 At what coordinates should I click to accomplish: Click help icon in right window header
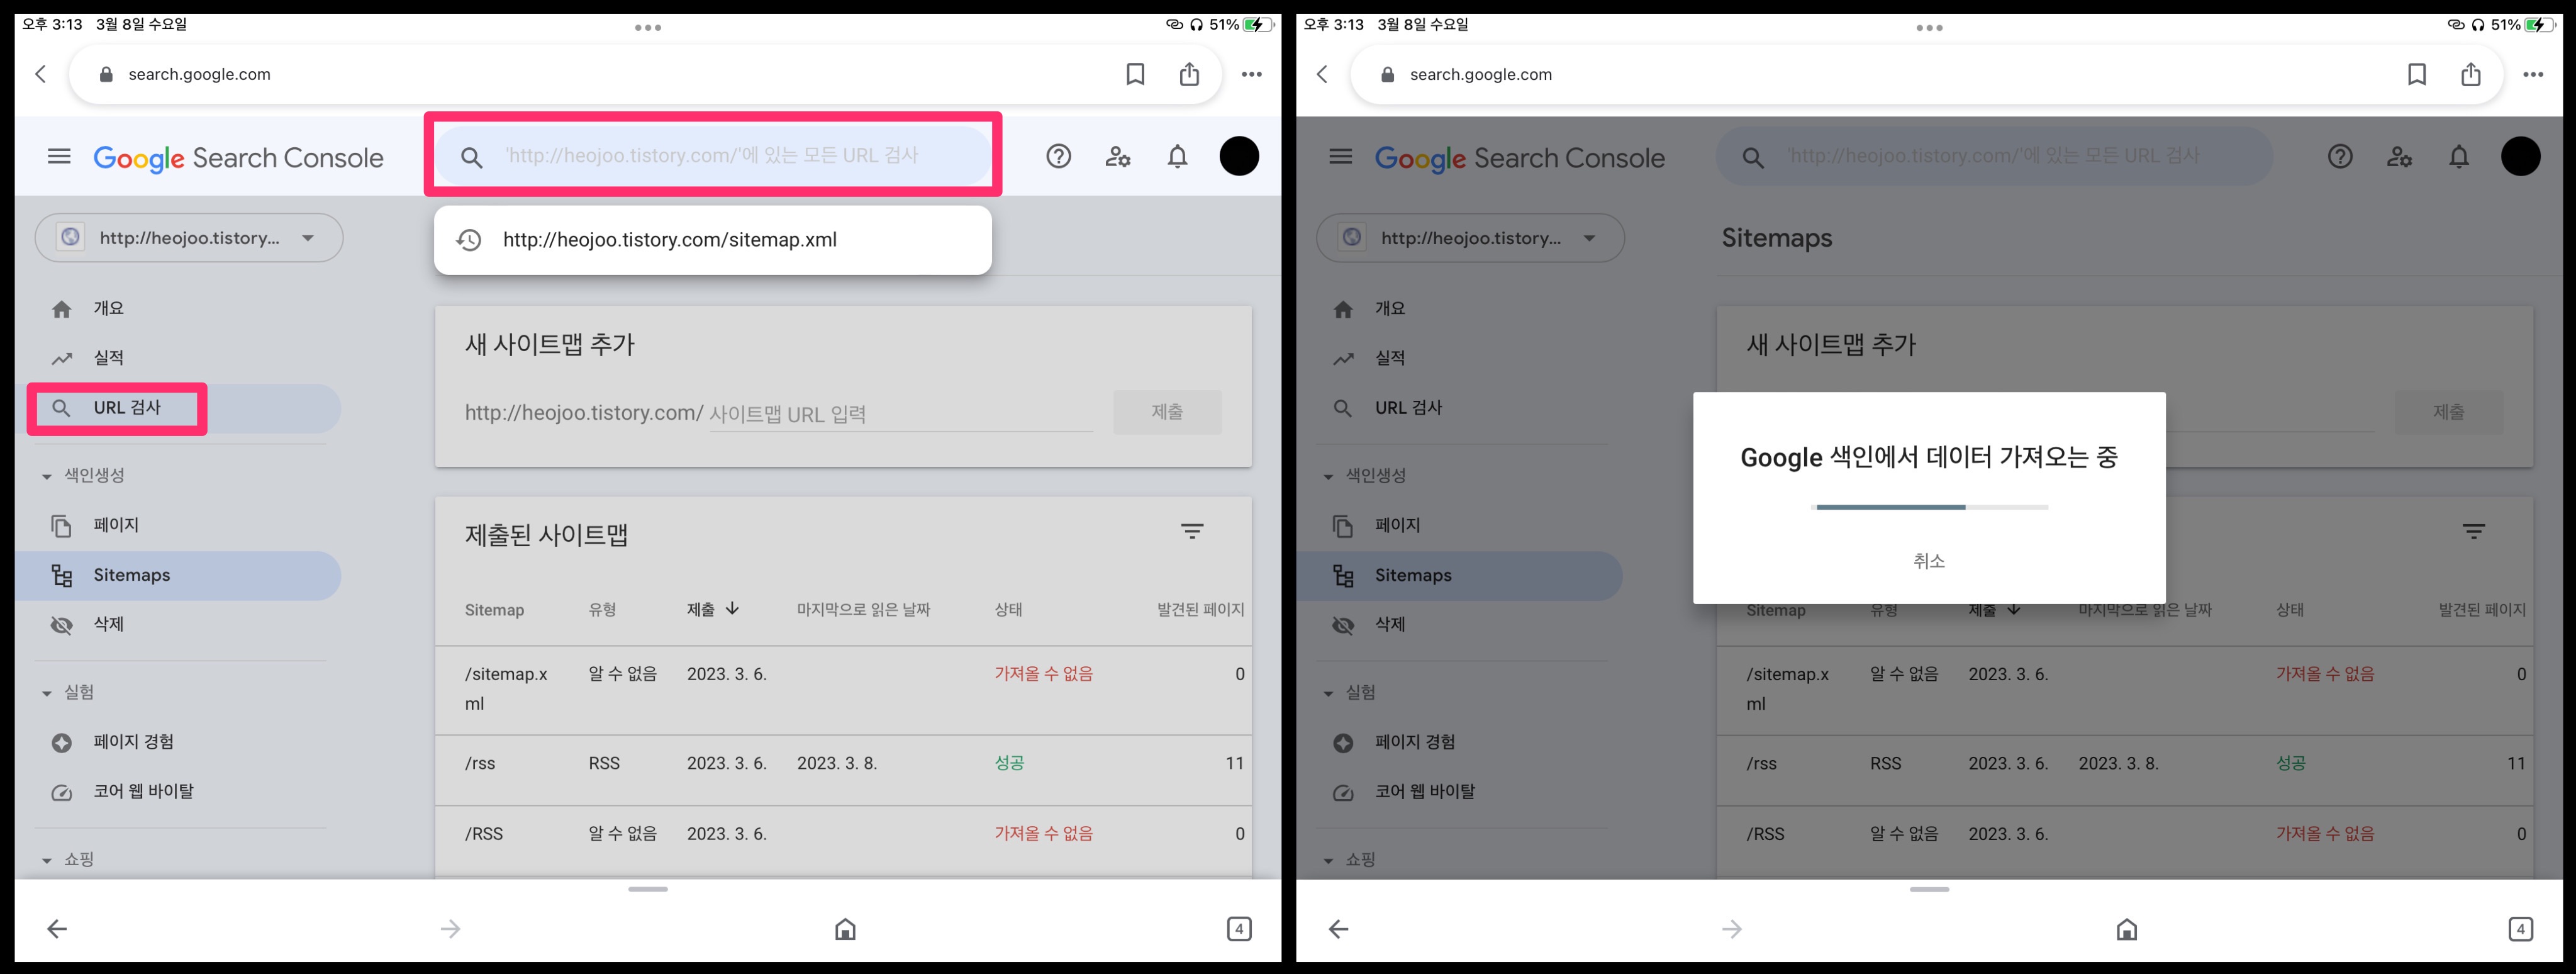click(x=2340, y=157)
